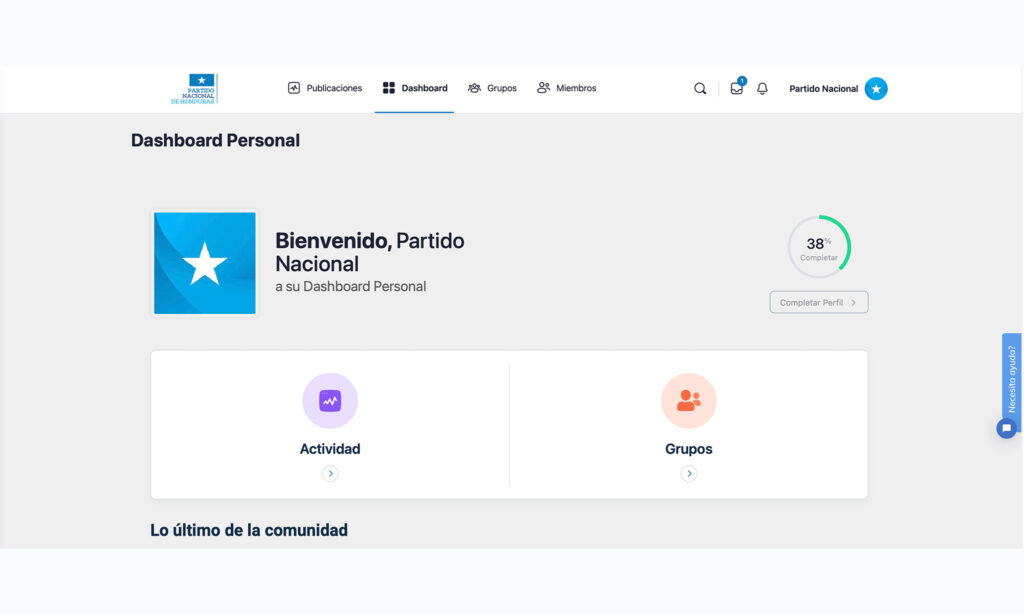
Task: Select the Dashboard tab
Action: coord(415,88)
